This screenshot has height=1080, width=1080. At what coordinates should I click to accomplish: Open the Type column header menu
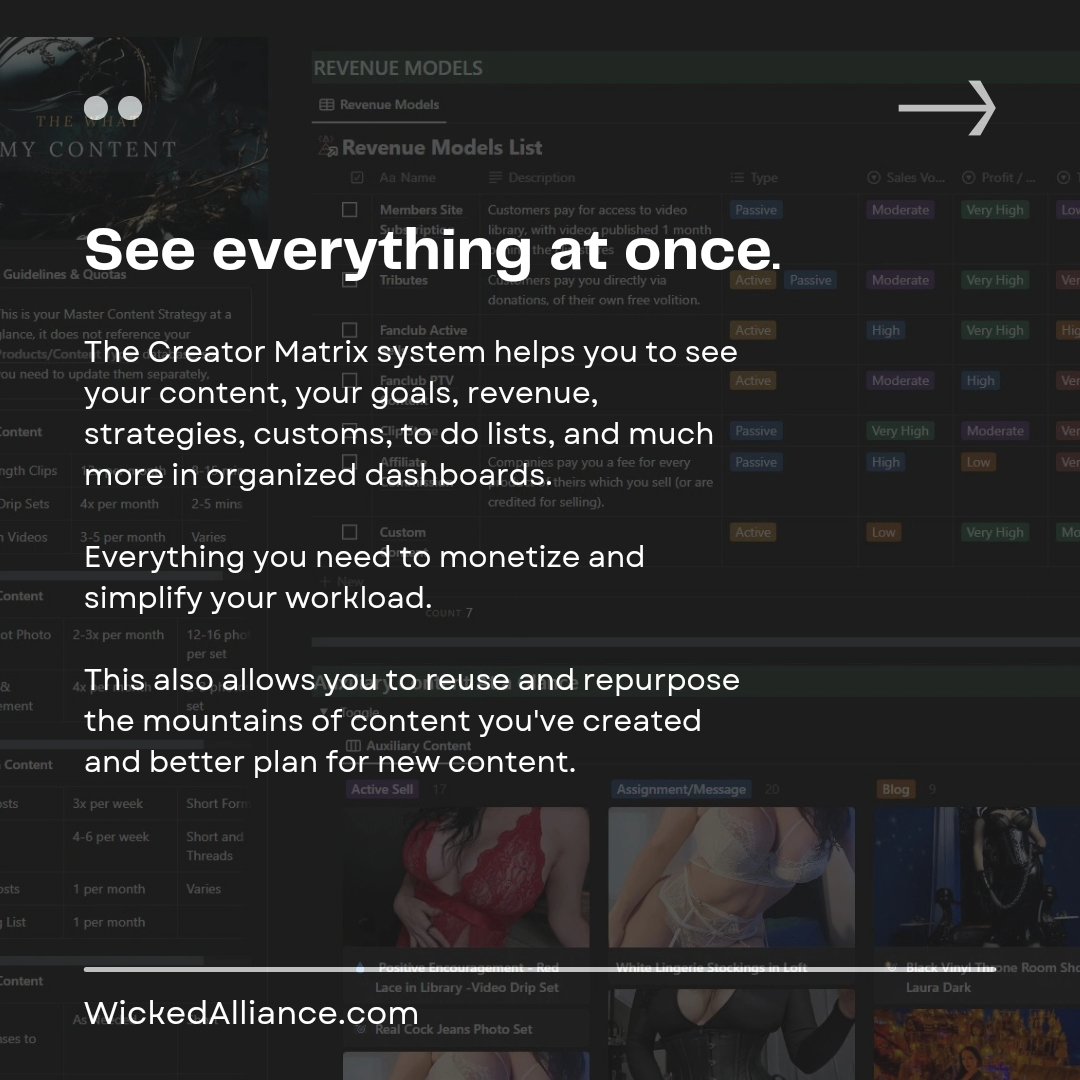pos(754,178)
